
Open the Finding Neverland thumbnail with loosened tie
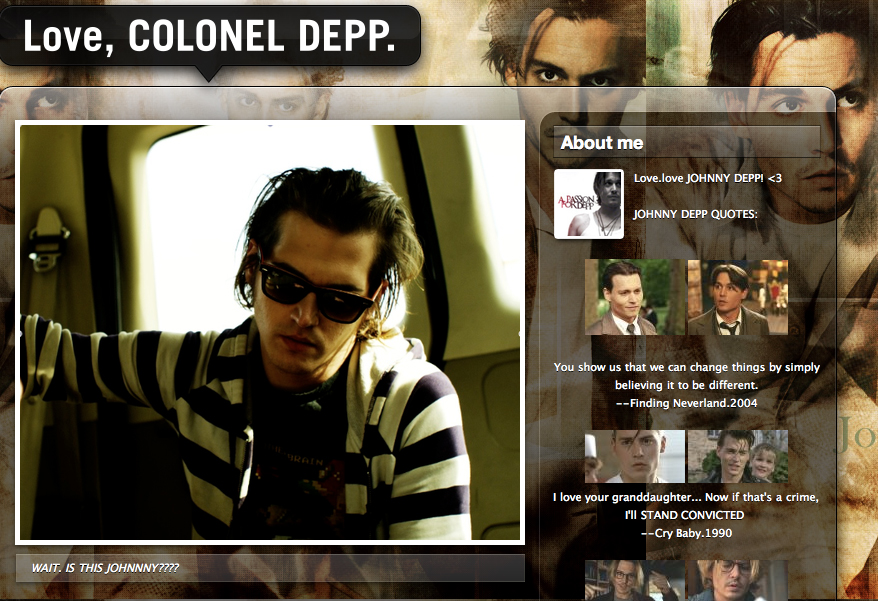[x=737, y=297]
